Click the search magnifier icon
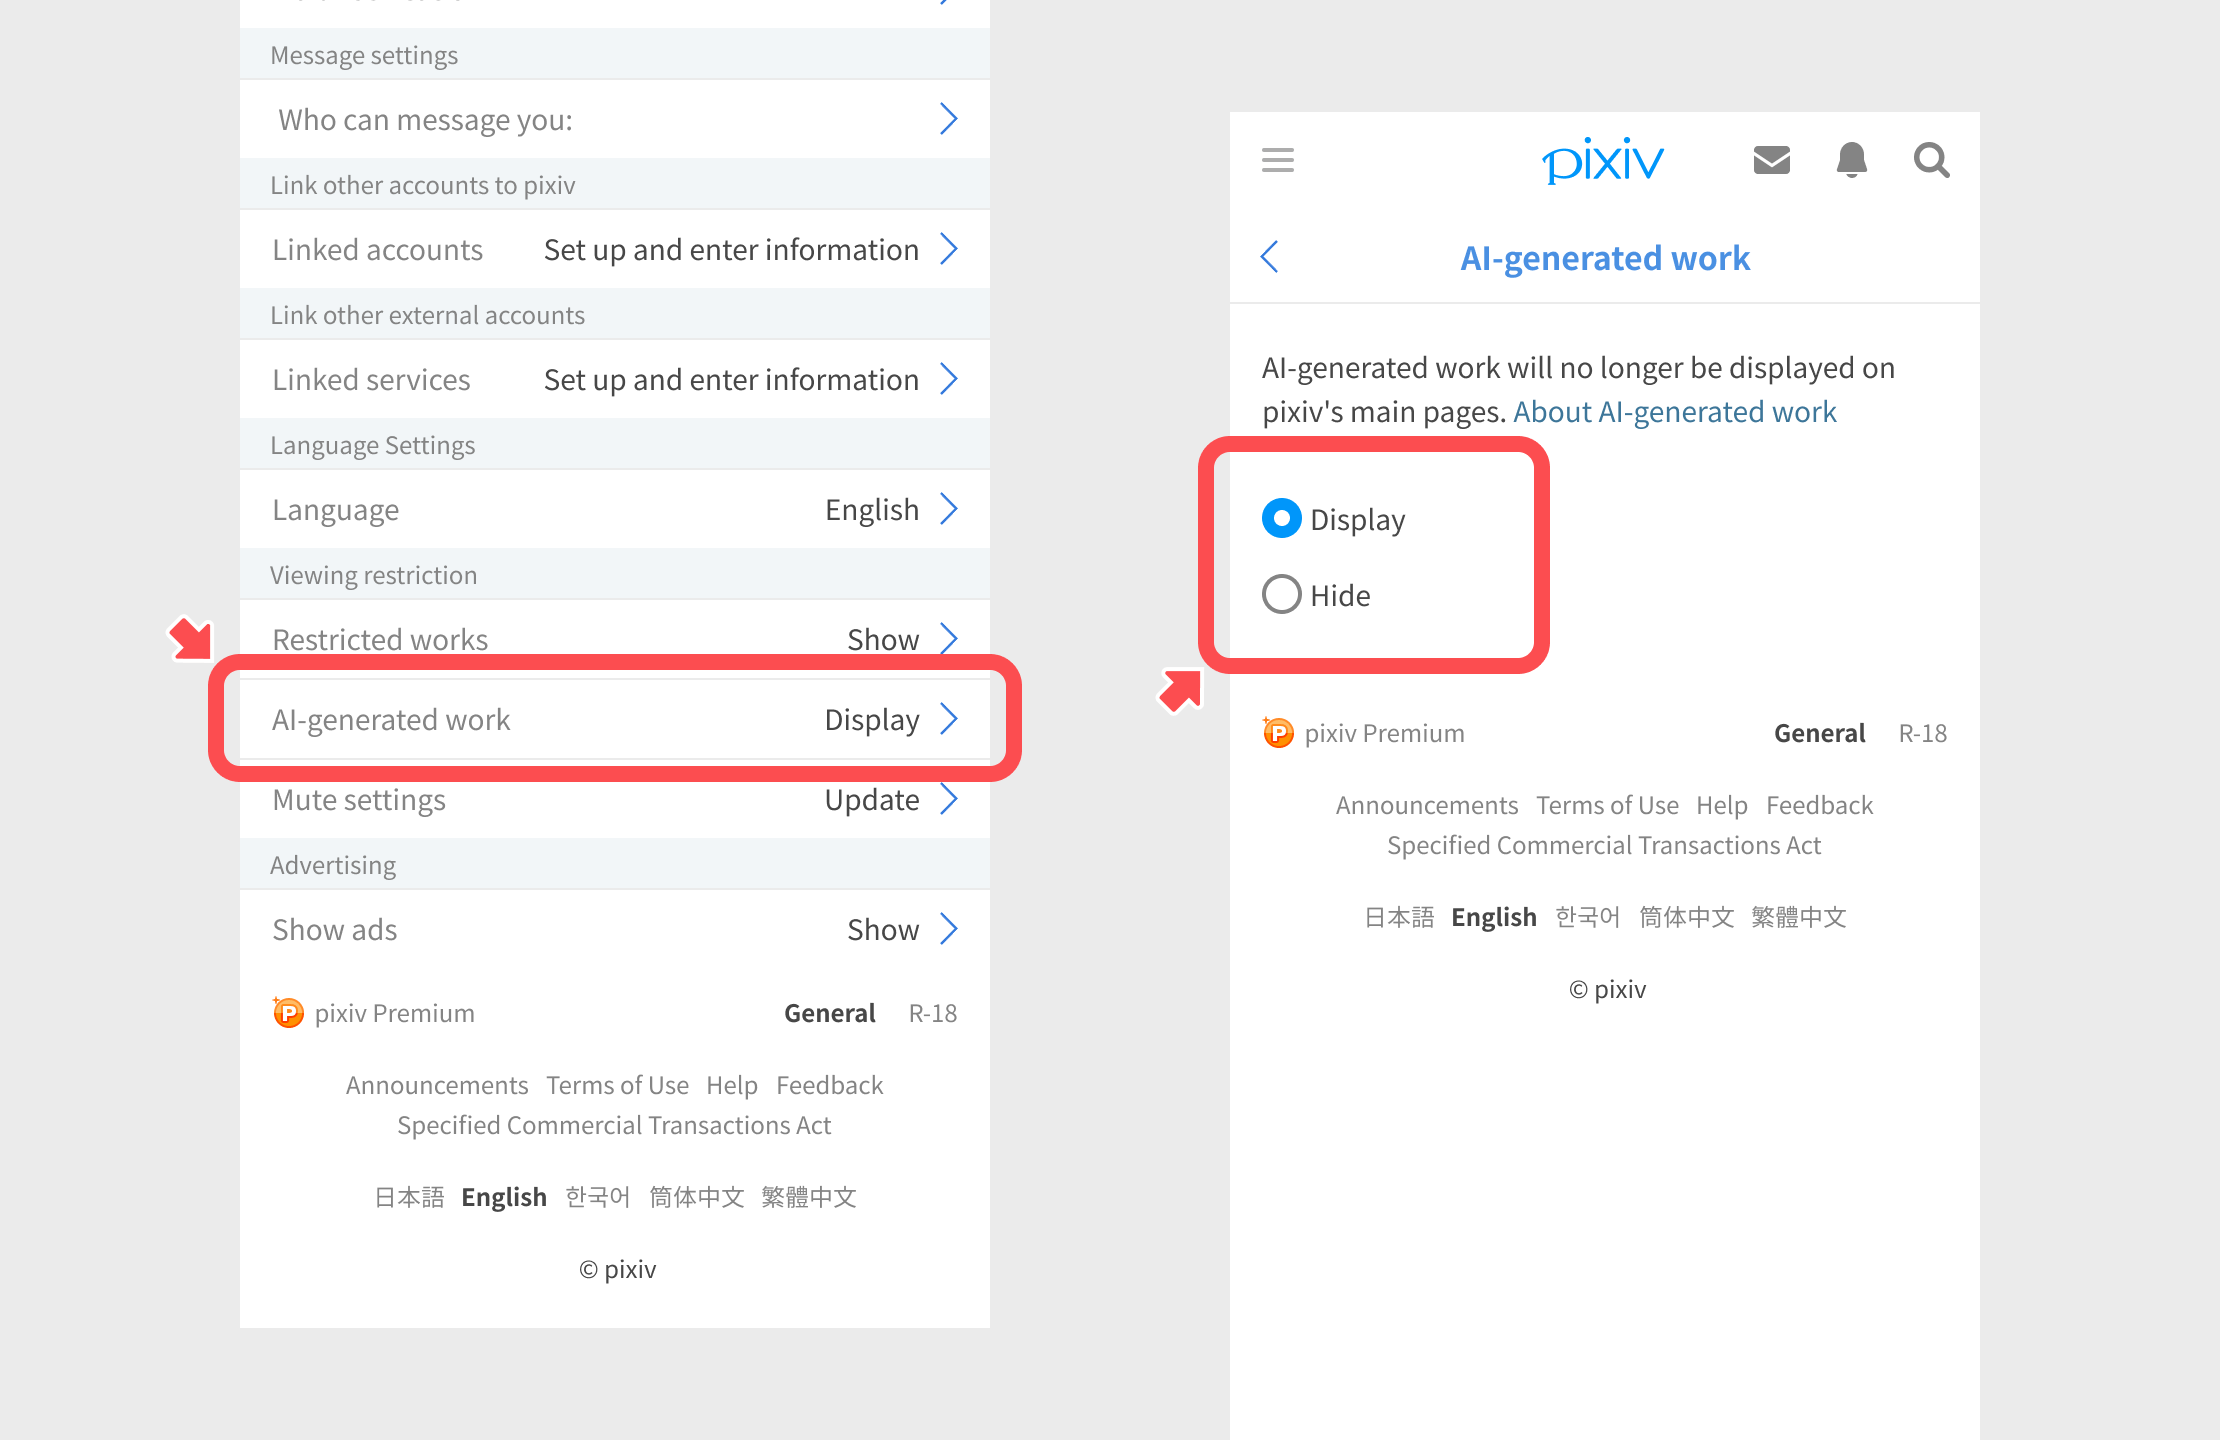 (x=1931, y=160)
